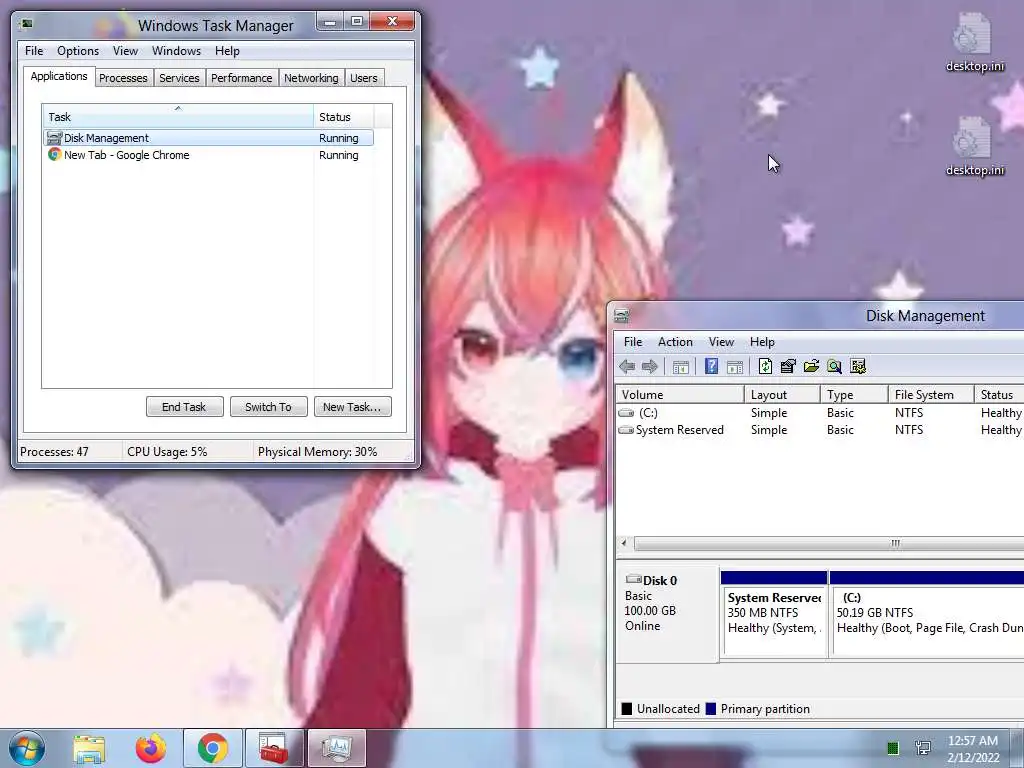
Task: Click the Disk Management title bar icon
Action: click(x=622, y=316)
